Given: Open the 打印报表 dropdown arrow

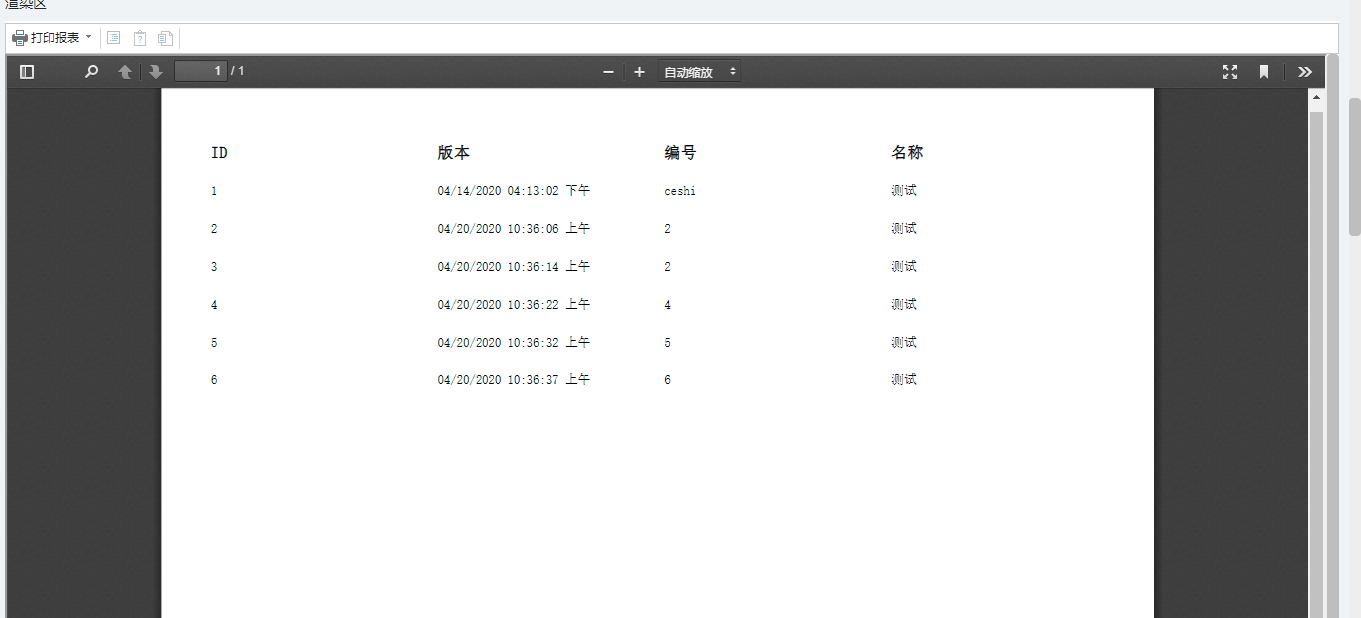Looking at the screenshot, I should pyautogui.click(x=88, y=37).
